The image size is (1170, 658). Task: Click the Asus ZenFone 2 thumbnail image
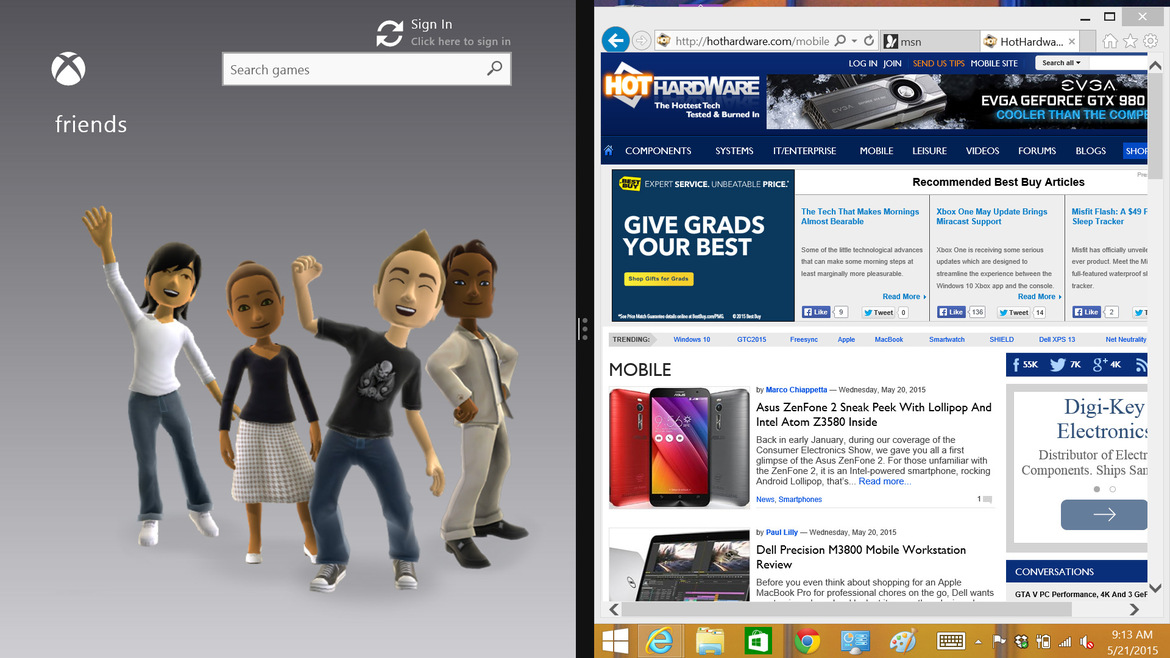pos(679,448)
